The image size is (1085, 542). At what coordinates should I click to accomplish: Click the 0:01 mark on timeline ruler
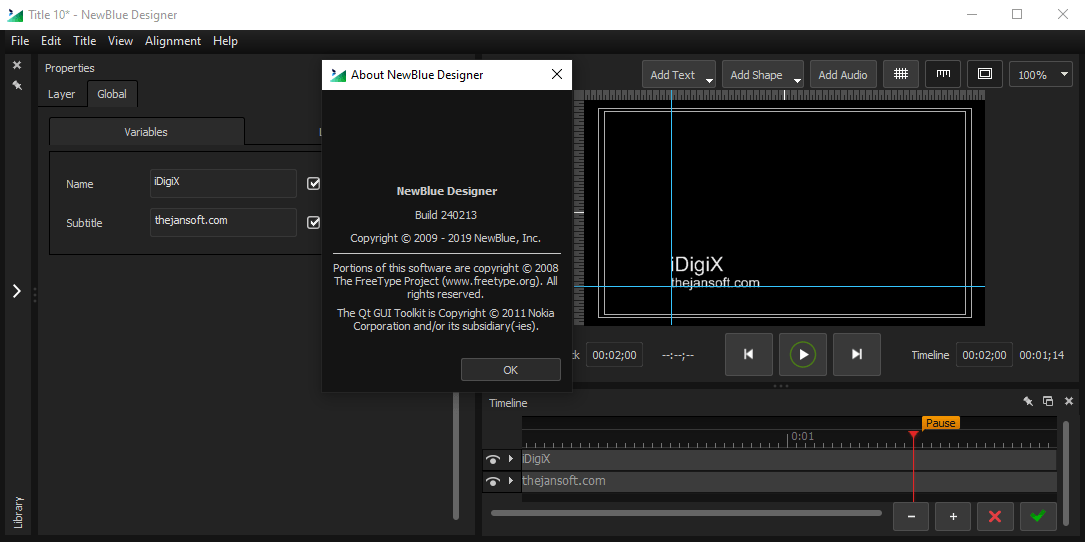point(803,437)
